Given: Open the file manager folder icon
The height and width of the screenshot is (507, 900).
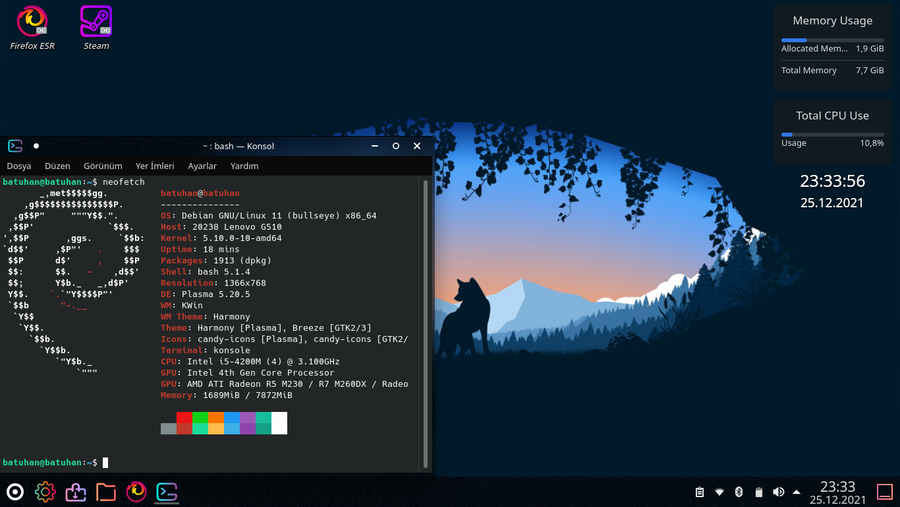Looking at the screenshot, I should (x=106, y=492).
